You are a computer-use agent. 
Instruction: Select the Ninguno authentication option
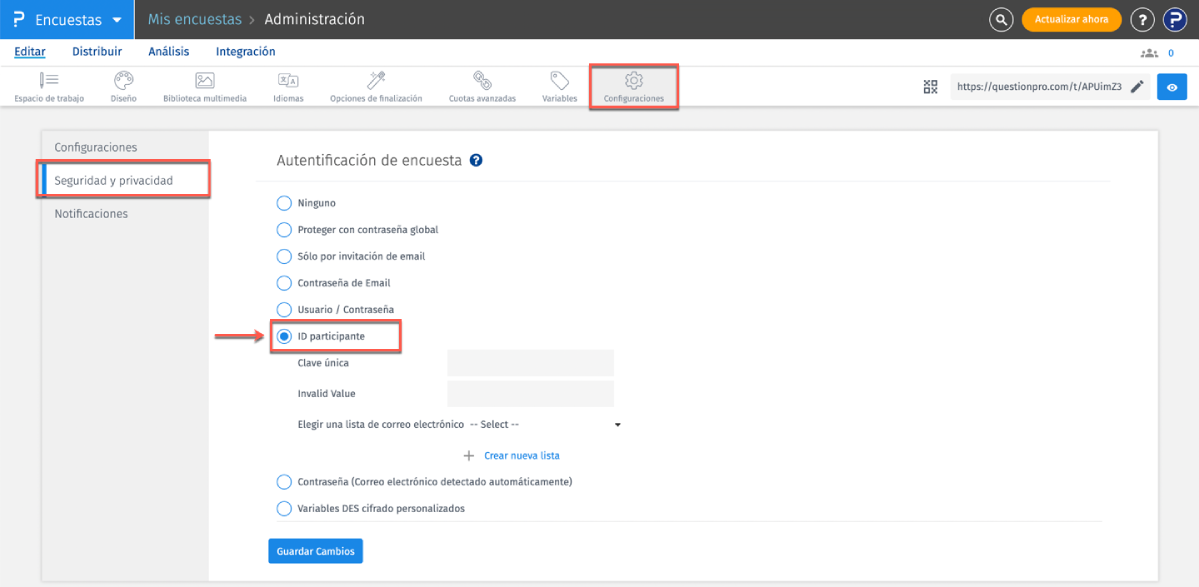pos(284,203)
